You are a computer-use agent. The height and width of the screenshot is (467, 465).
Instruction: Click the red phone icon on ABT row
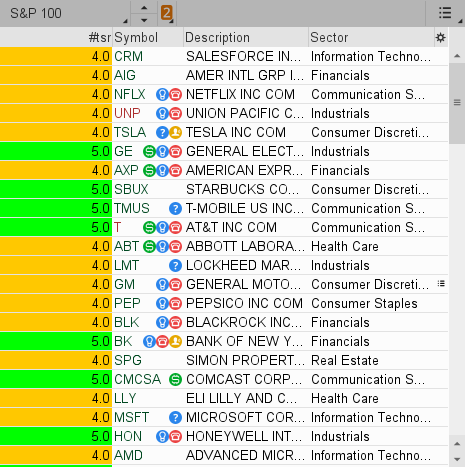(175, 247)
